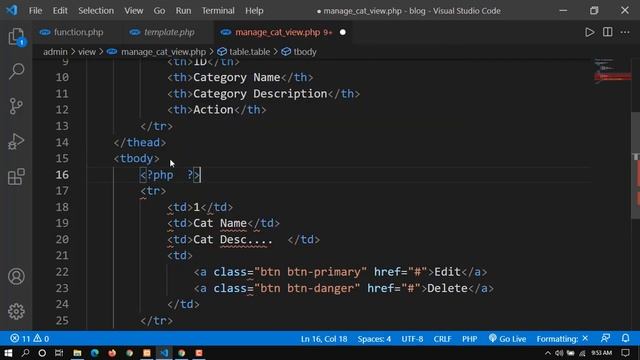Click line number 22 in gutter
Screen dimensions: 640x360
point(62,272)
